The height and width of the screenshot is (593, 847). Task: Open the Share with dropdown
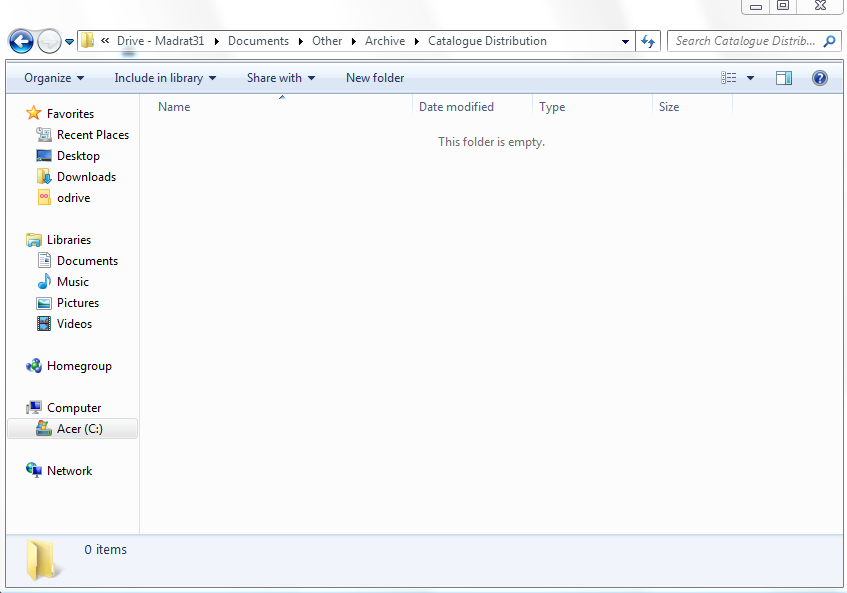coord(281,78)
